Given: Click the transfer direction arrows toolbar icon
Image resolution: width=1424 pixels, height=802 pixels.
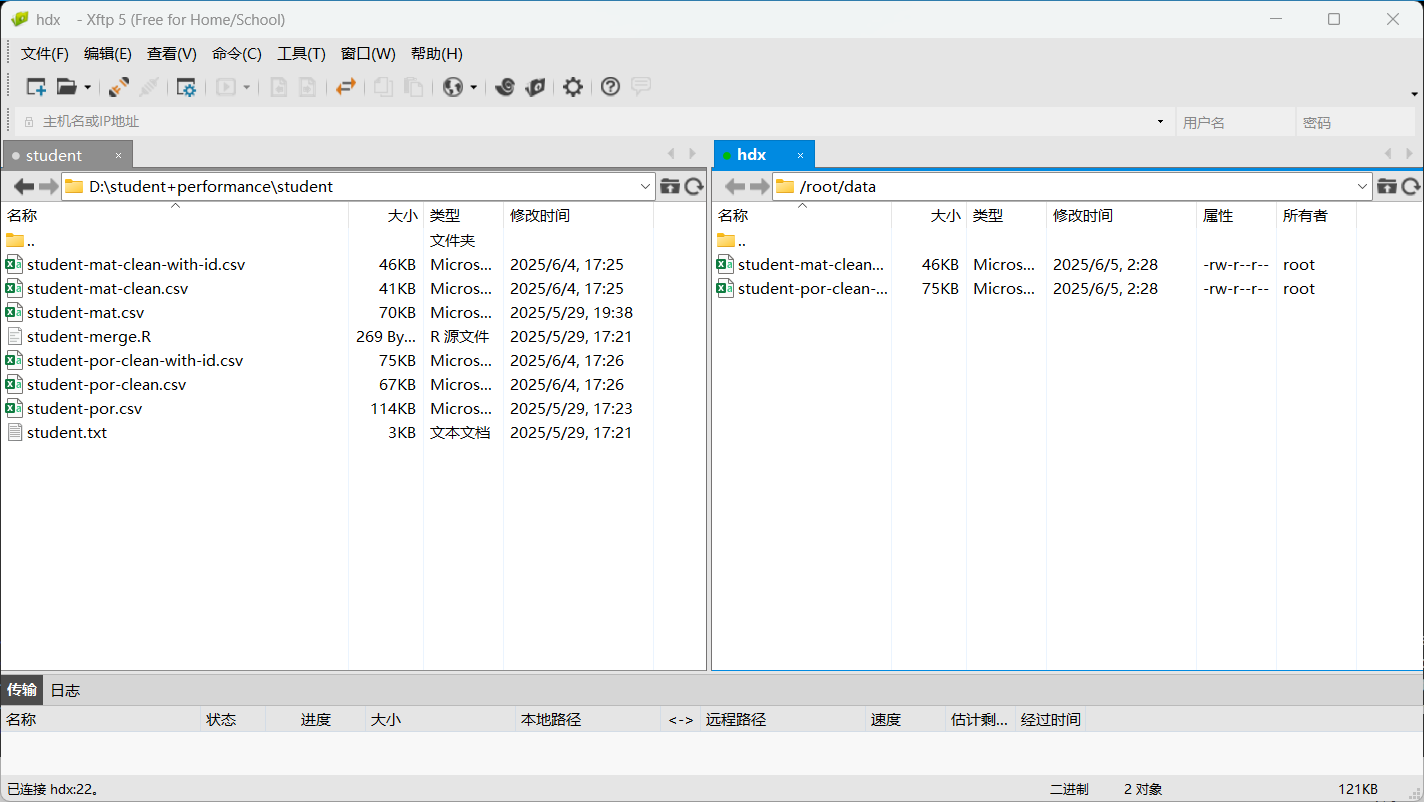Looking at the screenshot, I should (x=347, y=87).
